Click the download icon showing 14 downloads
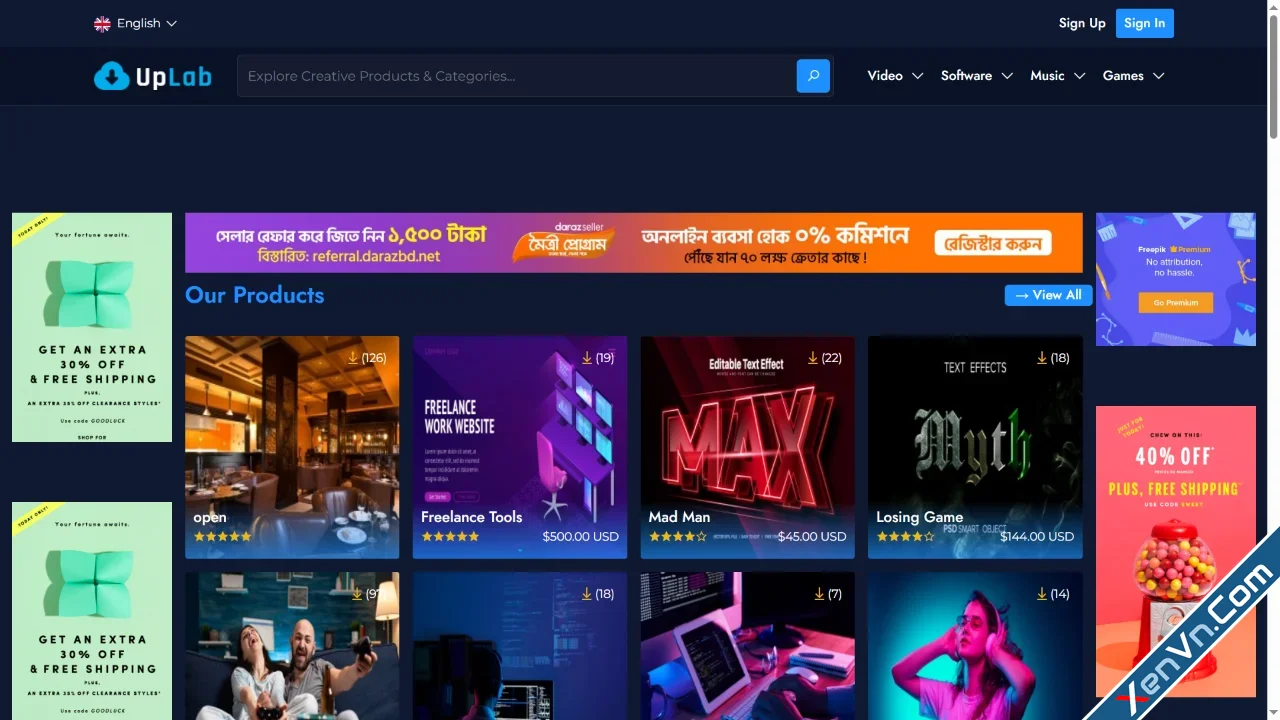 [x=1040, y=593]
